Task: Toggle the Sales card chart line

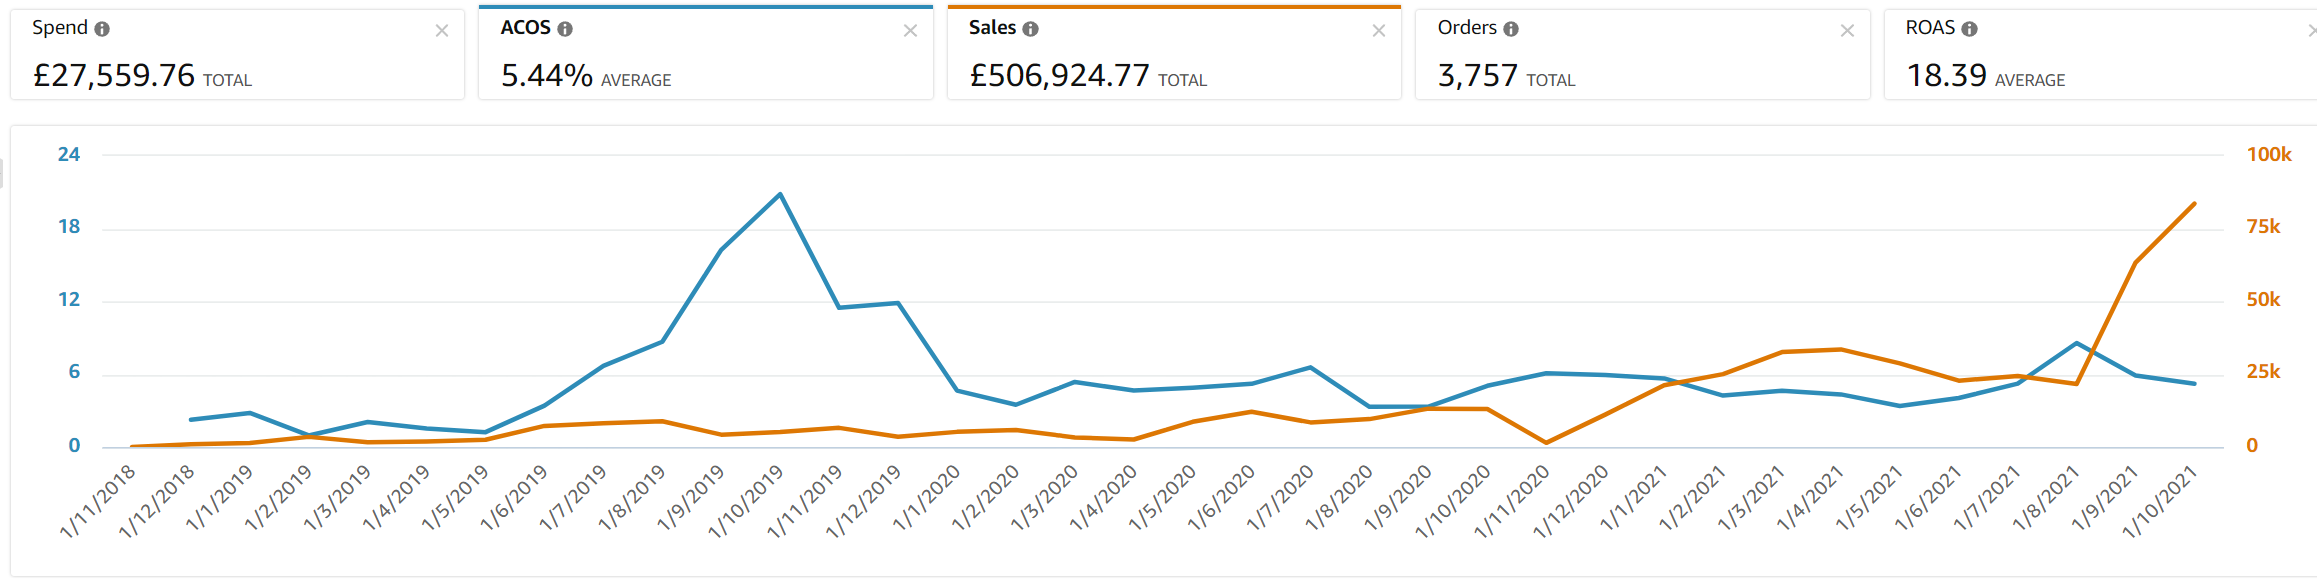Action: (x=1174, y=55)
